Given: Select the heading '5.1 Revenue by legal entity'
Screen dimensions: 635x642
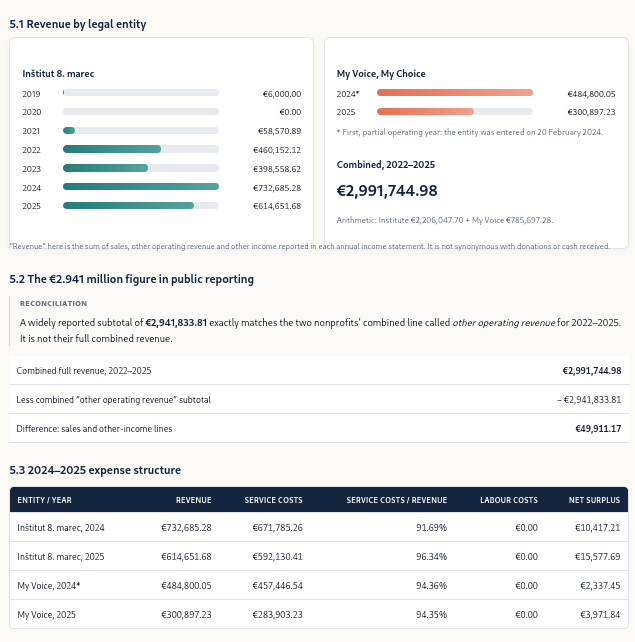Looking at the screenshot, I should click(x=78, y=24).
